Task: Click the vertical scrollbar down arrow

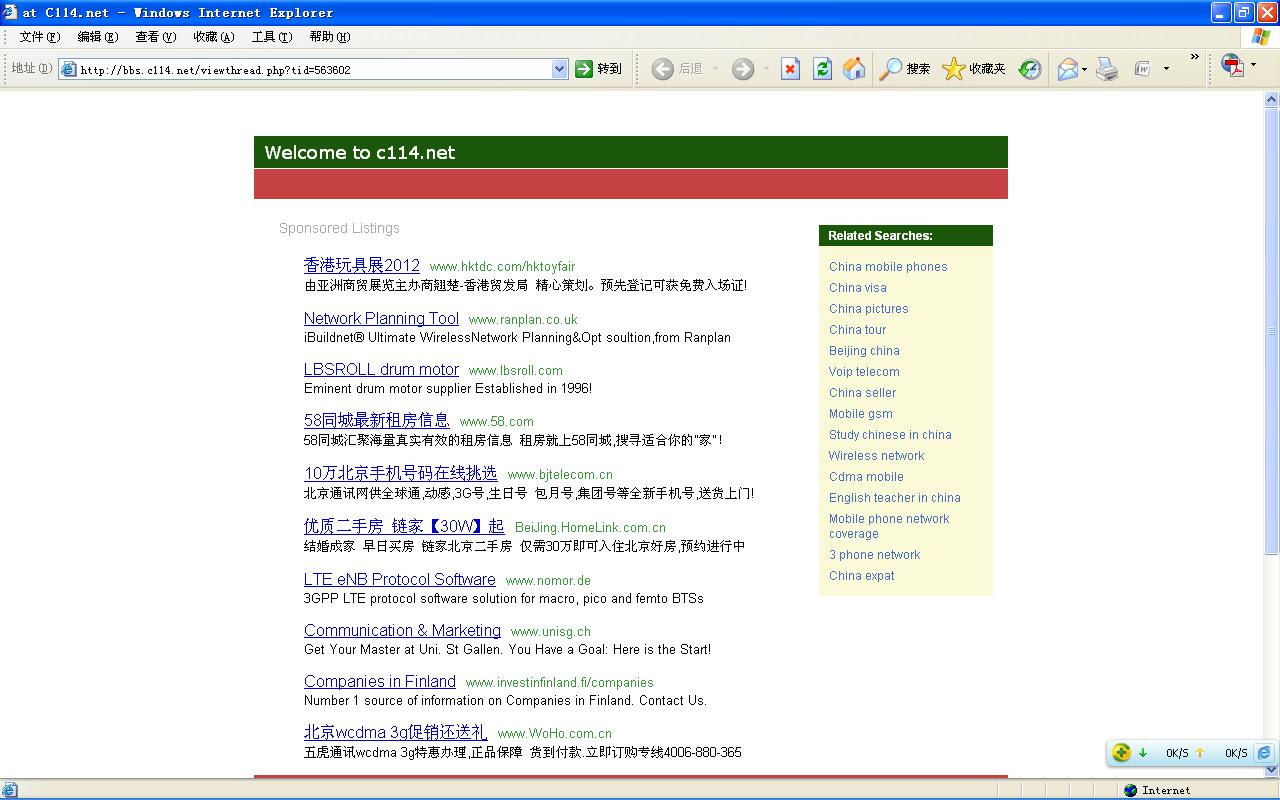Action: point(1272,770)
